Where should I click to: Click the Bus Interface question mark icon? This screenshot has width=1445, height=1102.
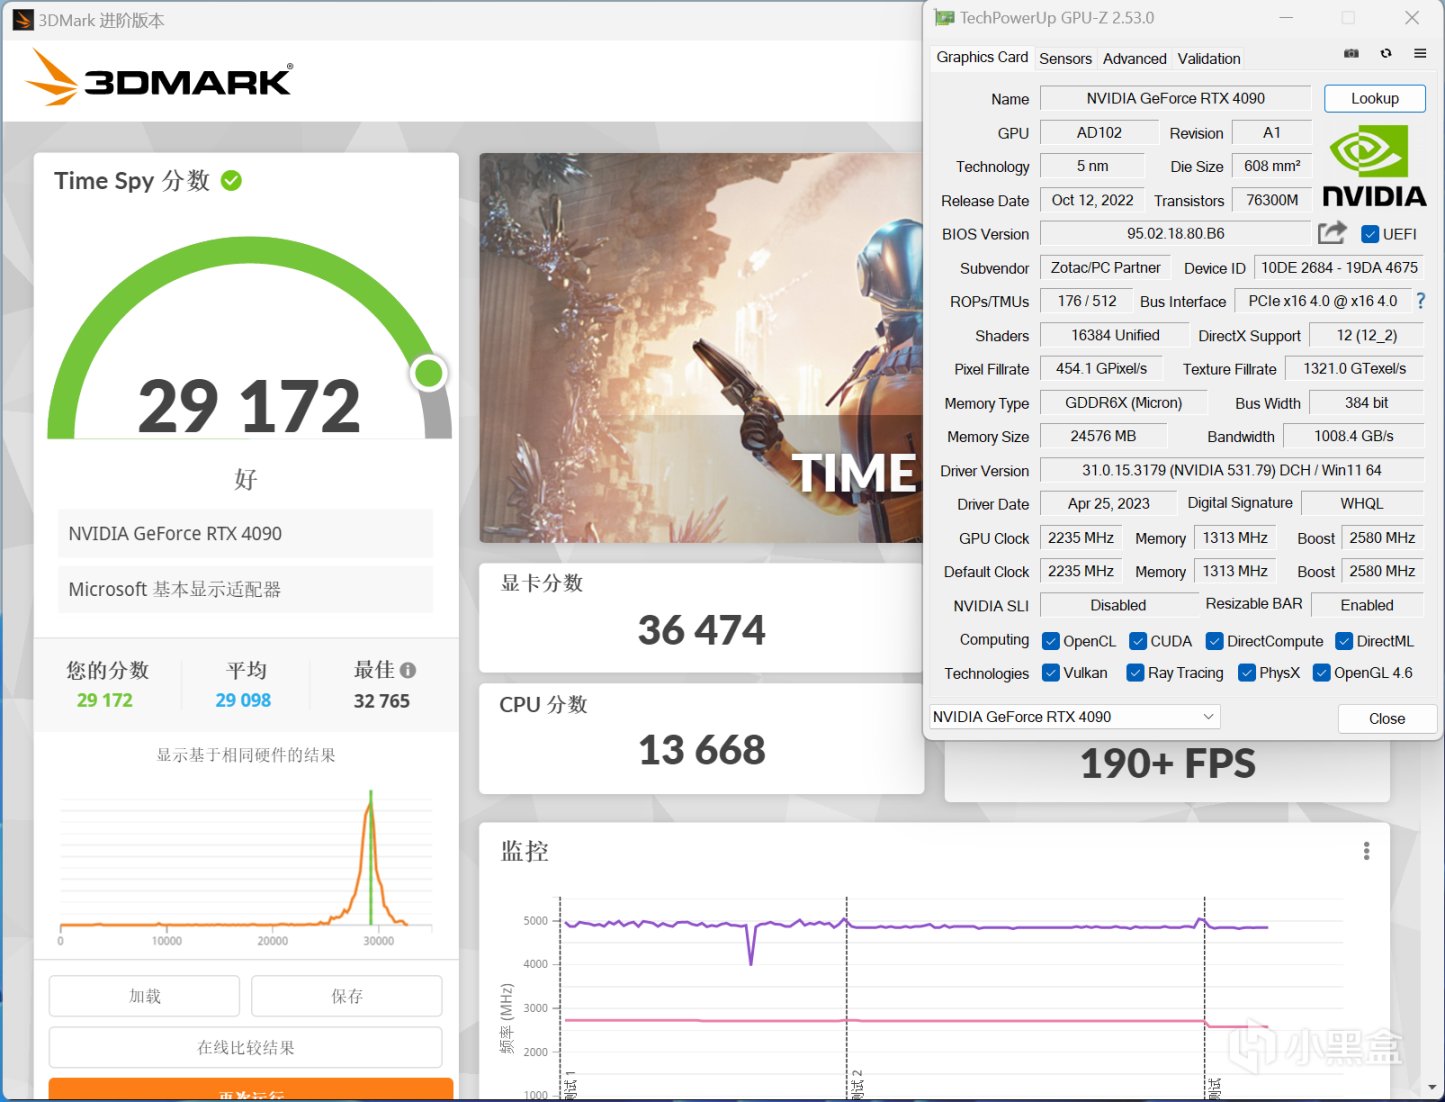point(1420,300)
